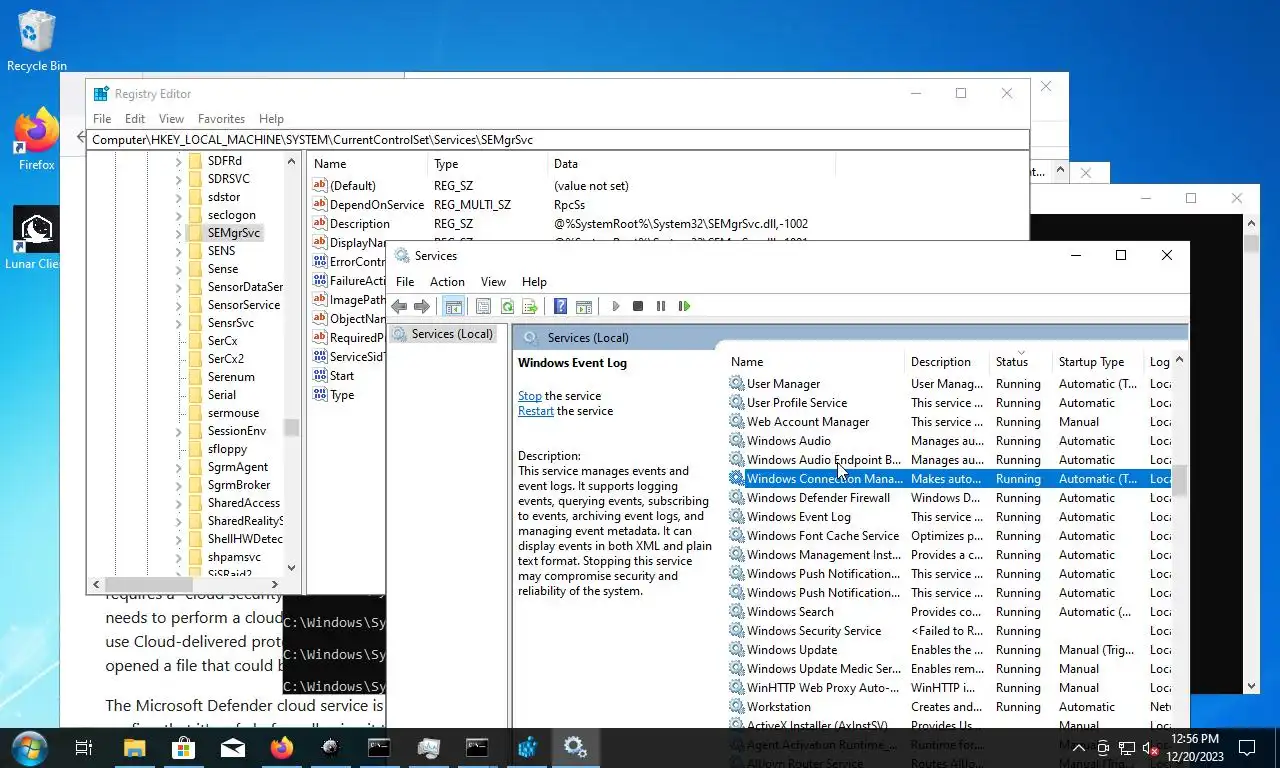Click the Firefox desktop shortcut
1280x768 pixels.
(x=37, y=140)
